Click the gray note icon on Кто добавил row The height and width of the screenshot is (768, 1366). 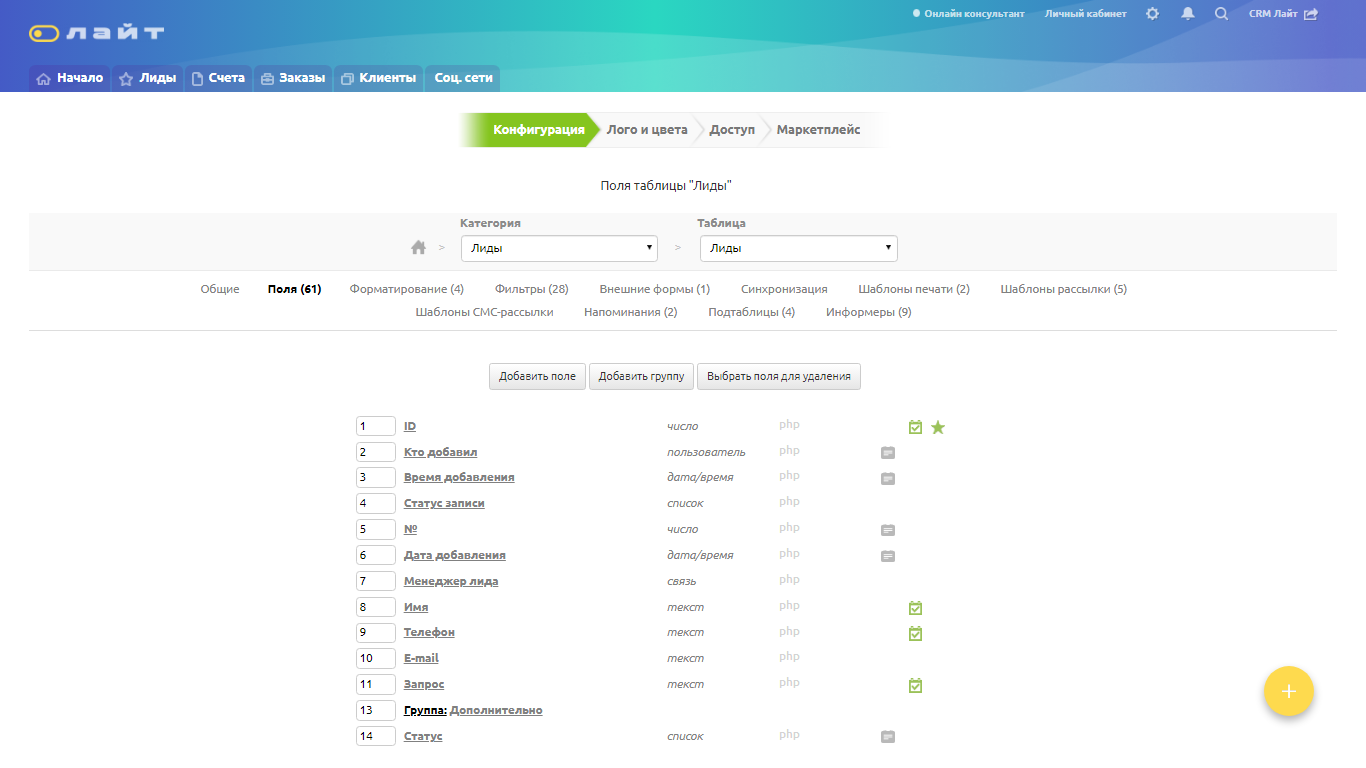(x=888, y=453)
